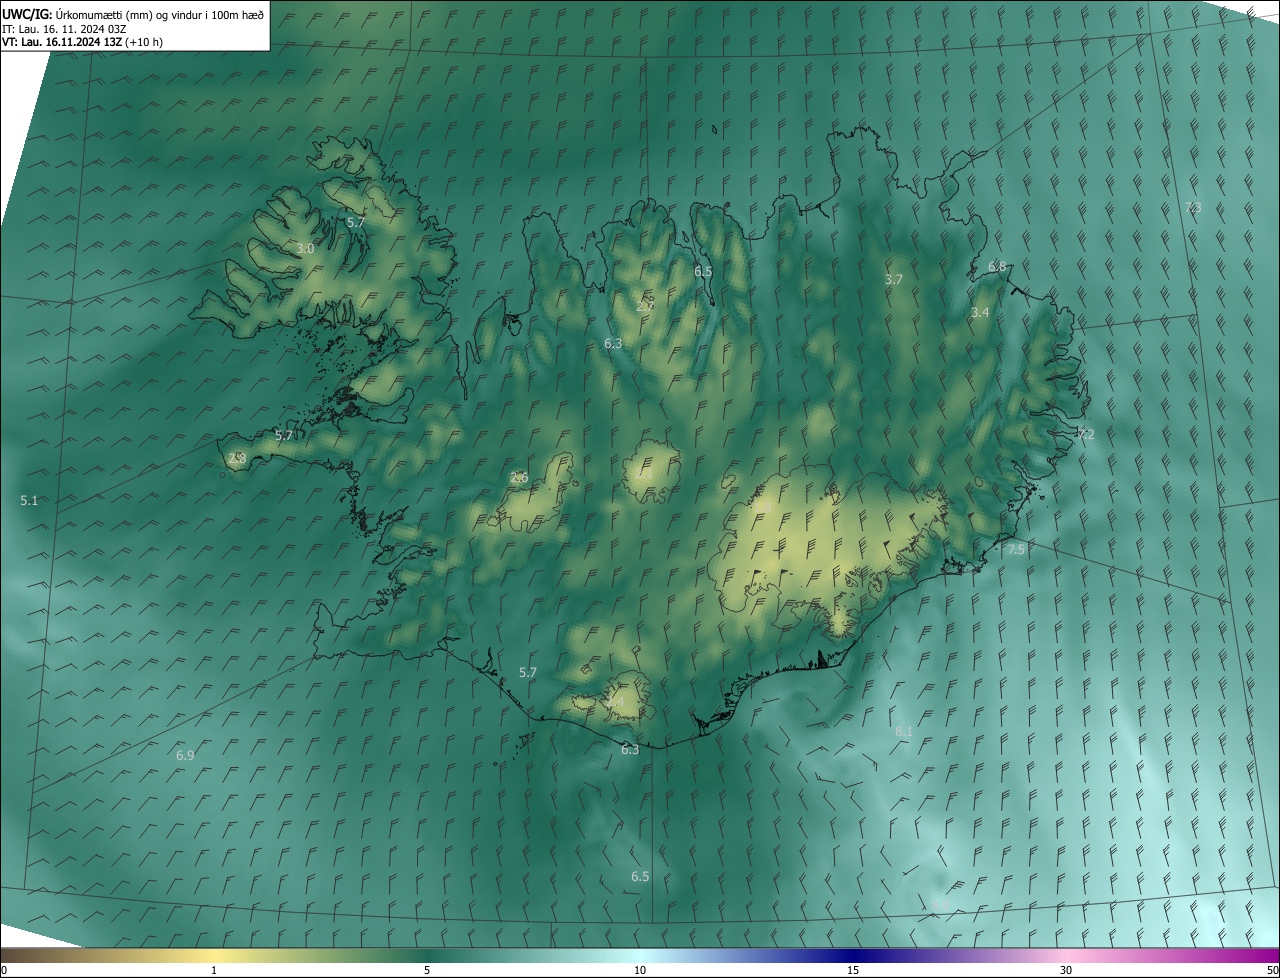Click the 8.1 value in the southeast sea
Screen dimensions: 1280x978
(x=904, y=732)
